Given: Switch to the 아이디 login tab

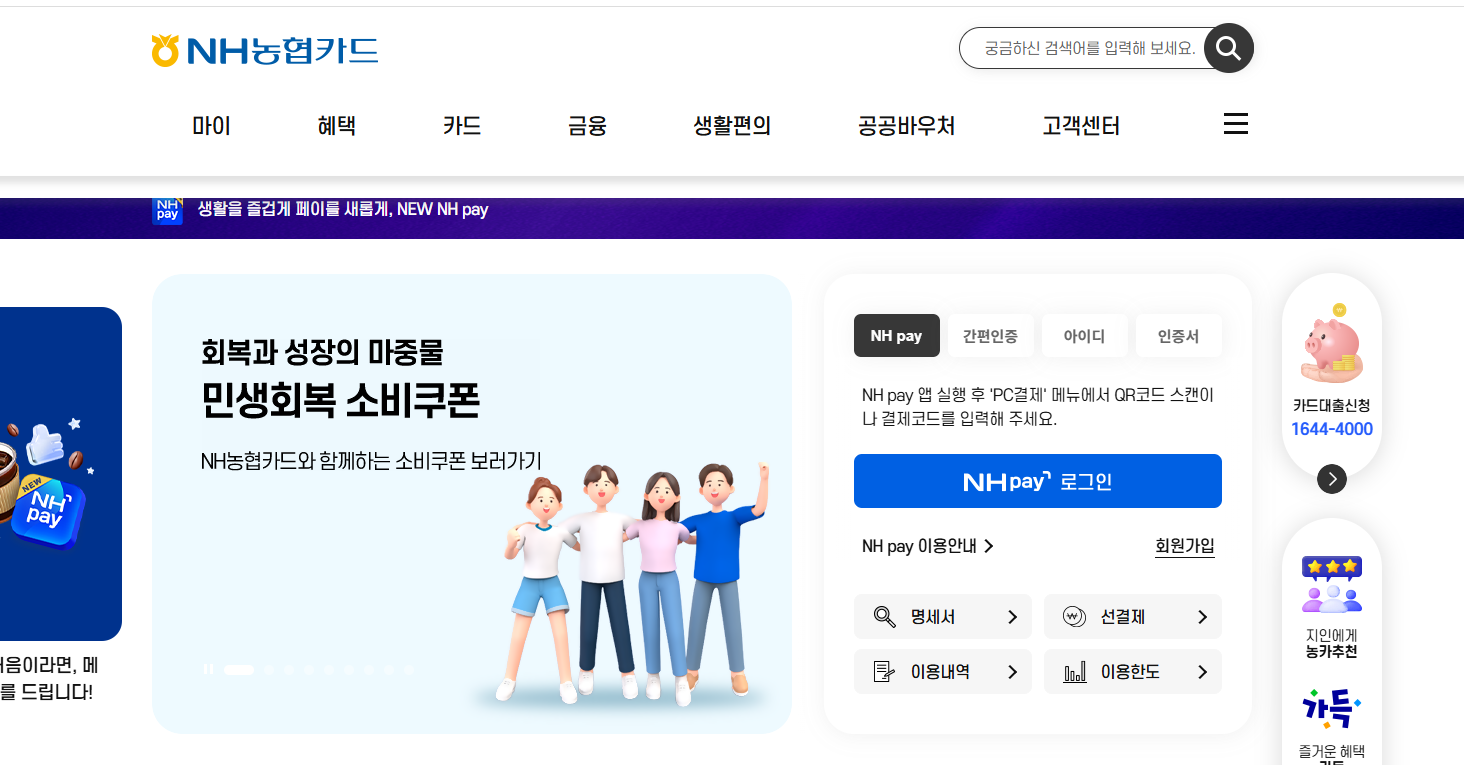Looking at the screenshot, I should [1084, 336].
